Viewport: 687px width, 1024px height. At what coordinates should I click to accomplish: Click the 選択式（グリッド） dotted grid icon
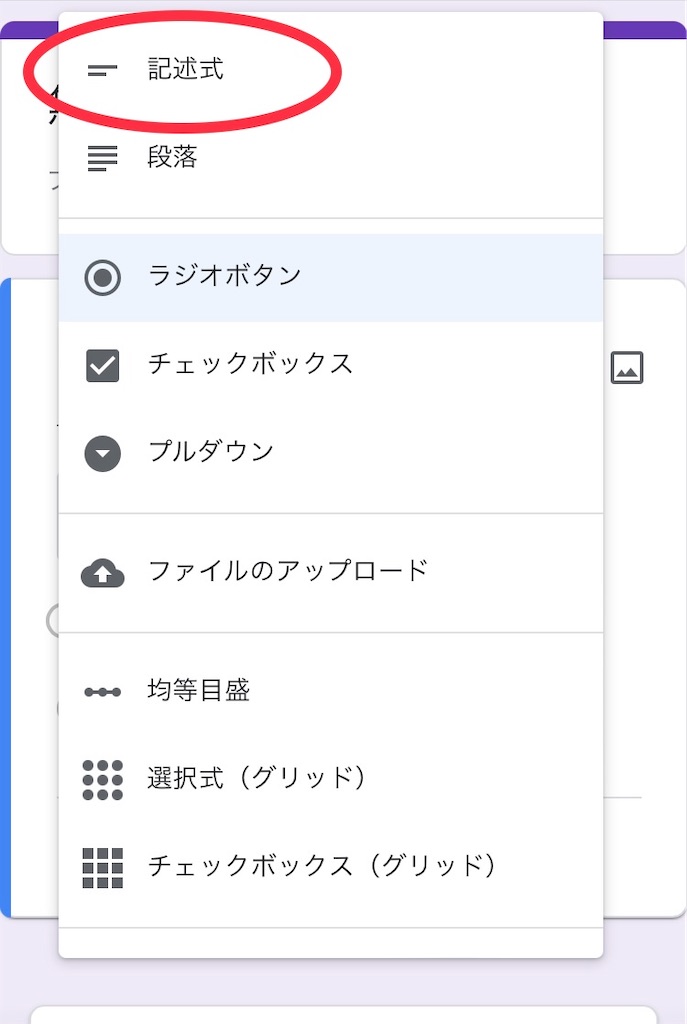(x=101, y=777)
